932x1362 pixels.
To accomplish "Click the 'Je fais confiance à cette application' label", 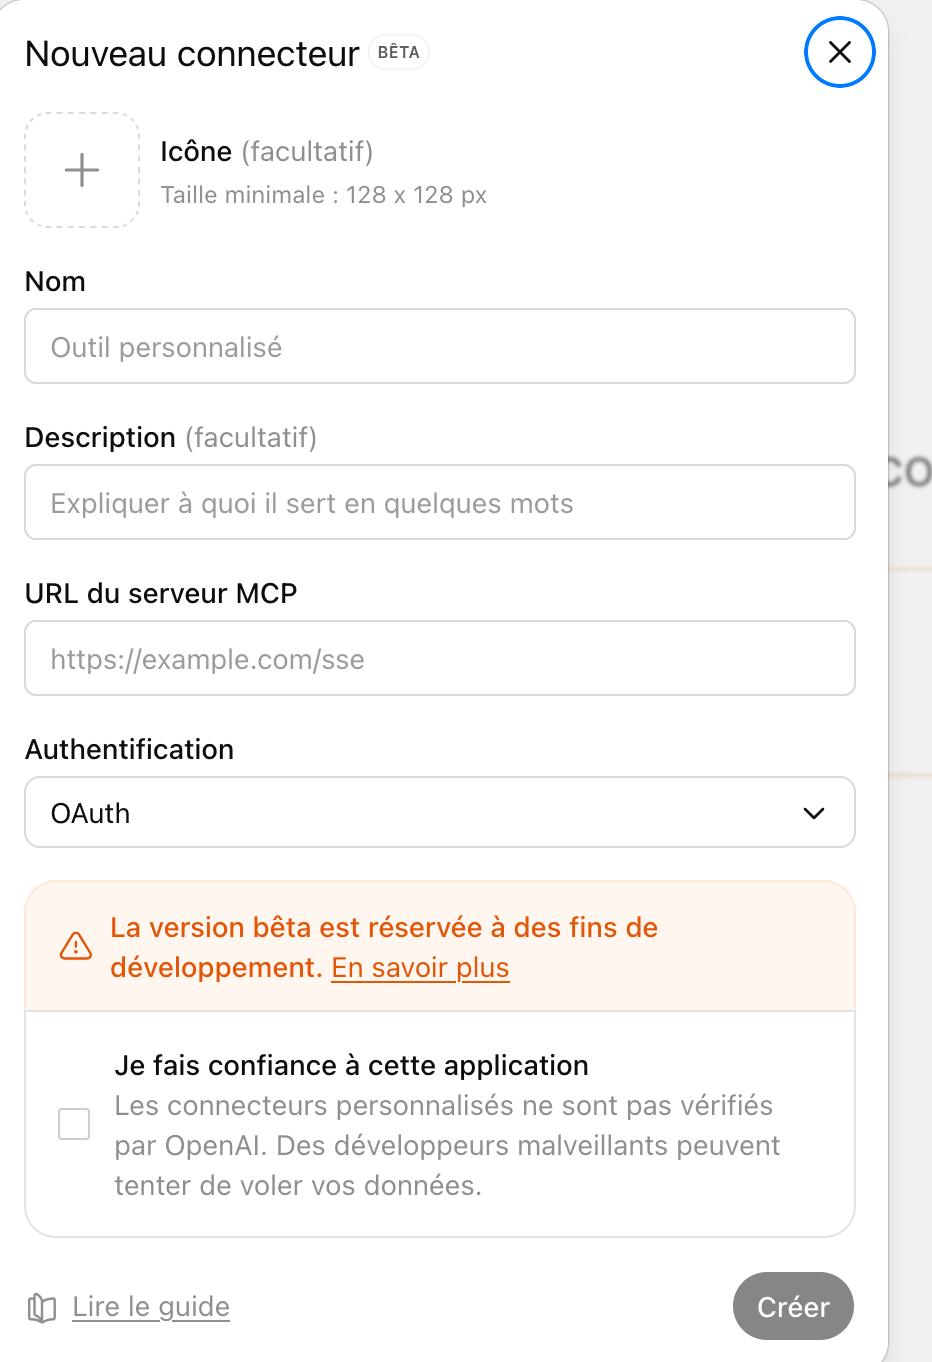I will pos(351,1065).
